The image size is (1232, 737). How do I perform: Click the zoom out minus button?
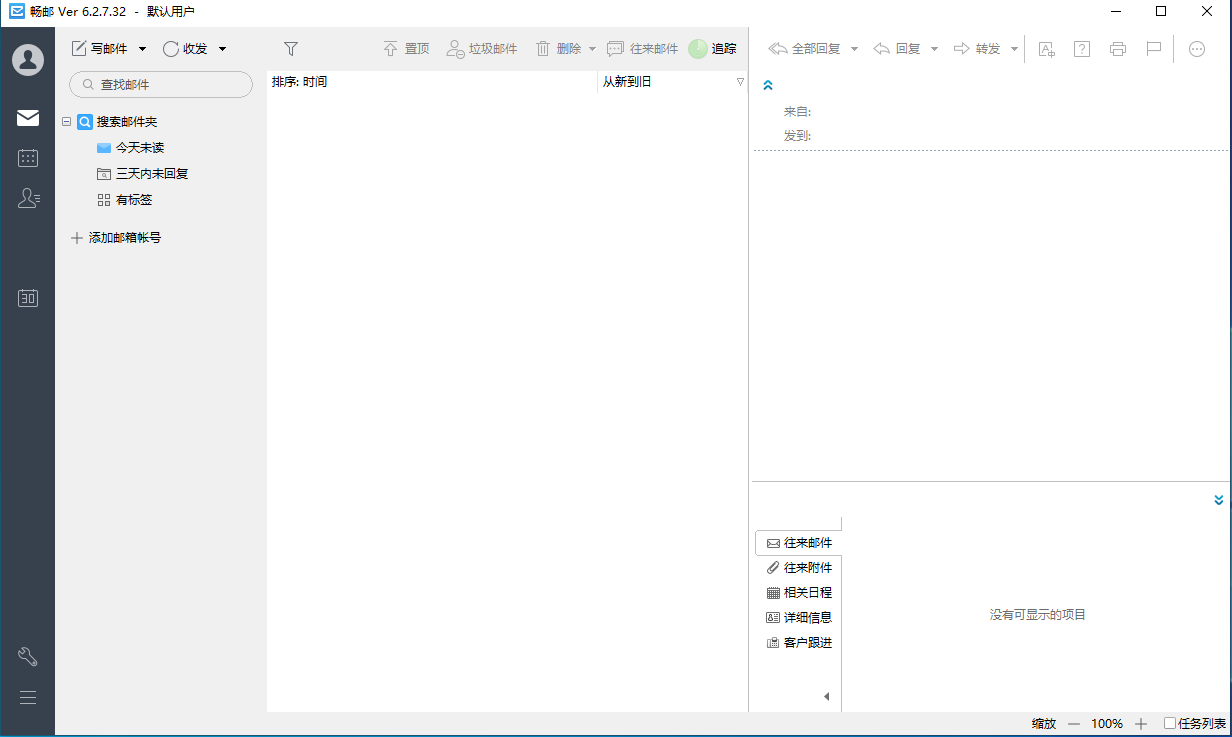pos(1074,724)
